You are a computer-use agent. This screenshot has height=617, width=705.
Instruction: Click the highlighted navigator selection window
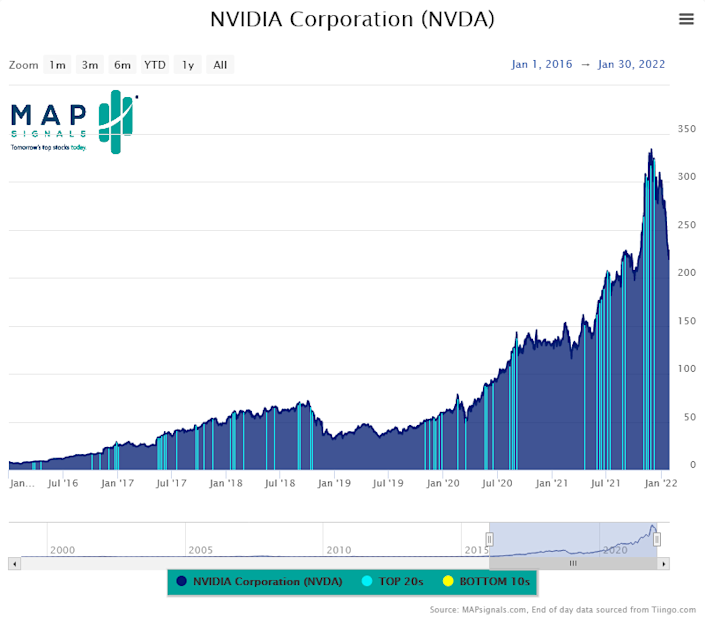(573, 540)
